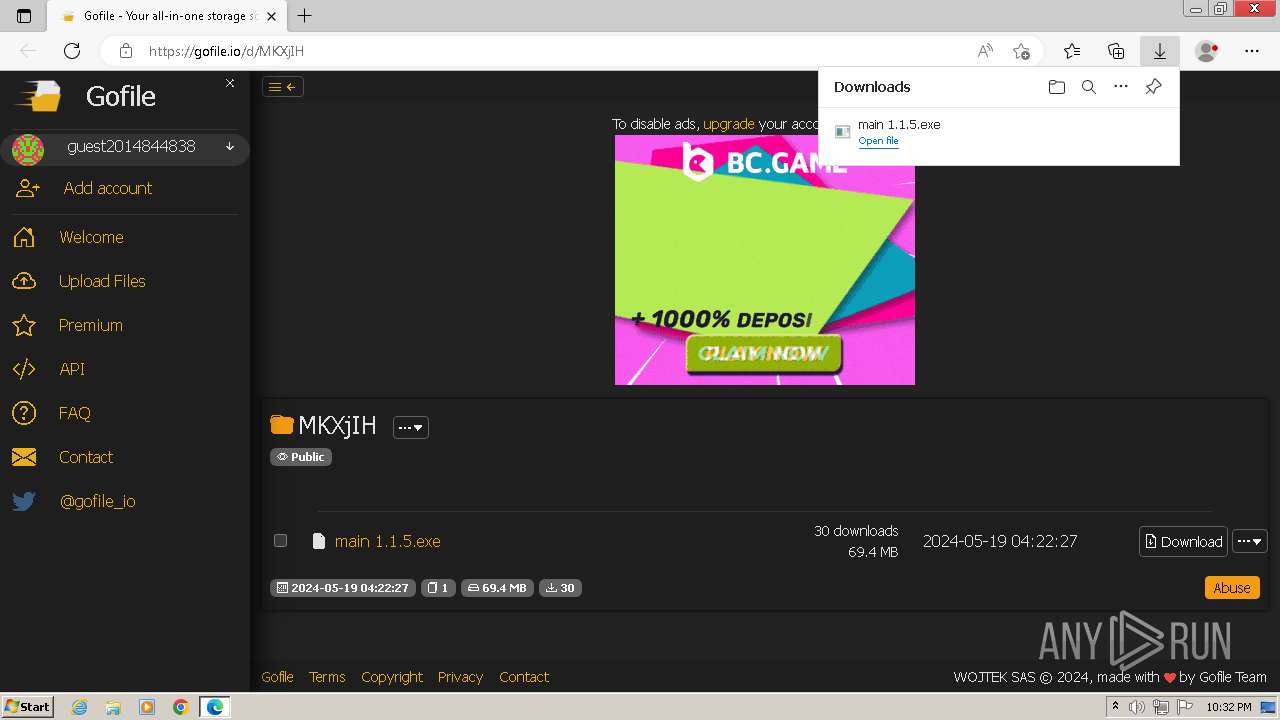The width and height of the screenshot is (1280, 720).
Task: Click the Download button for main 1.1.5.exe
Action: point(1184,541)
